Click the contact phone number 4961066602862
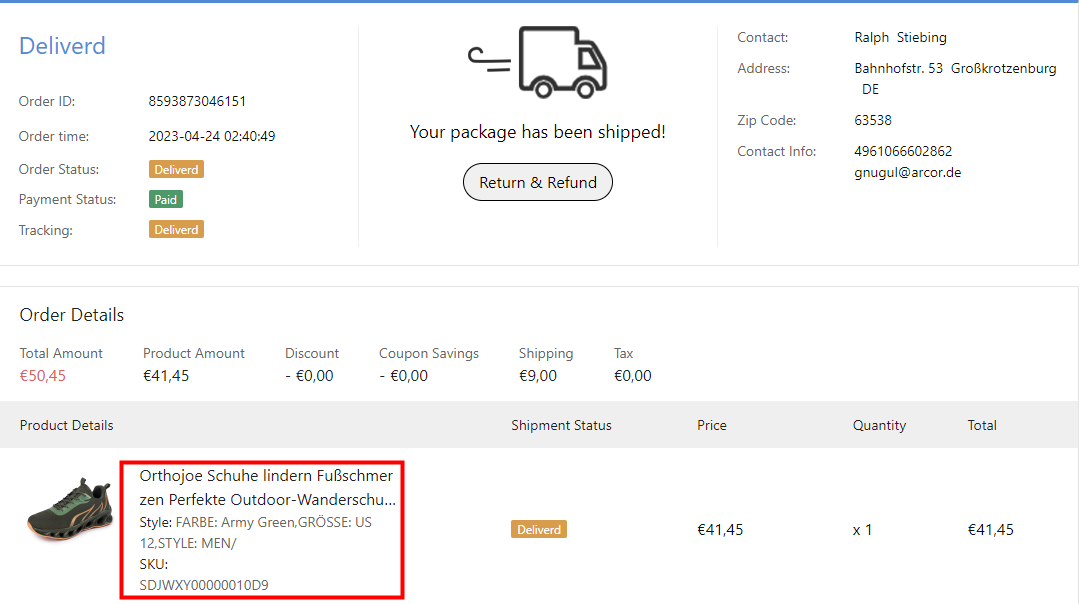This screenshot has height=604, width=1079. click(903, 151)
